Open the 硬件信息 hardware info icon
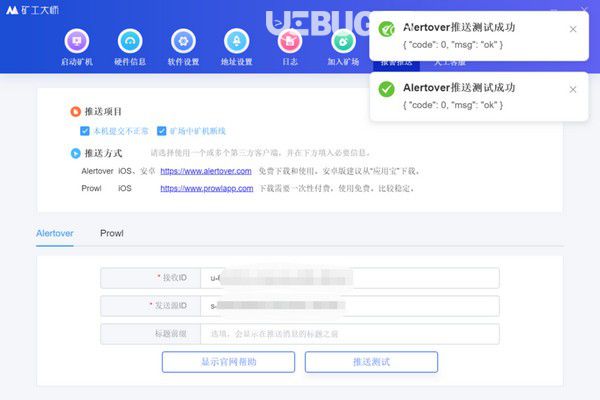 point(130,41)
